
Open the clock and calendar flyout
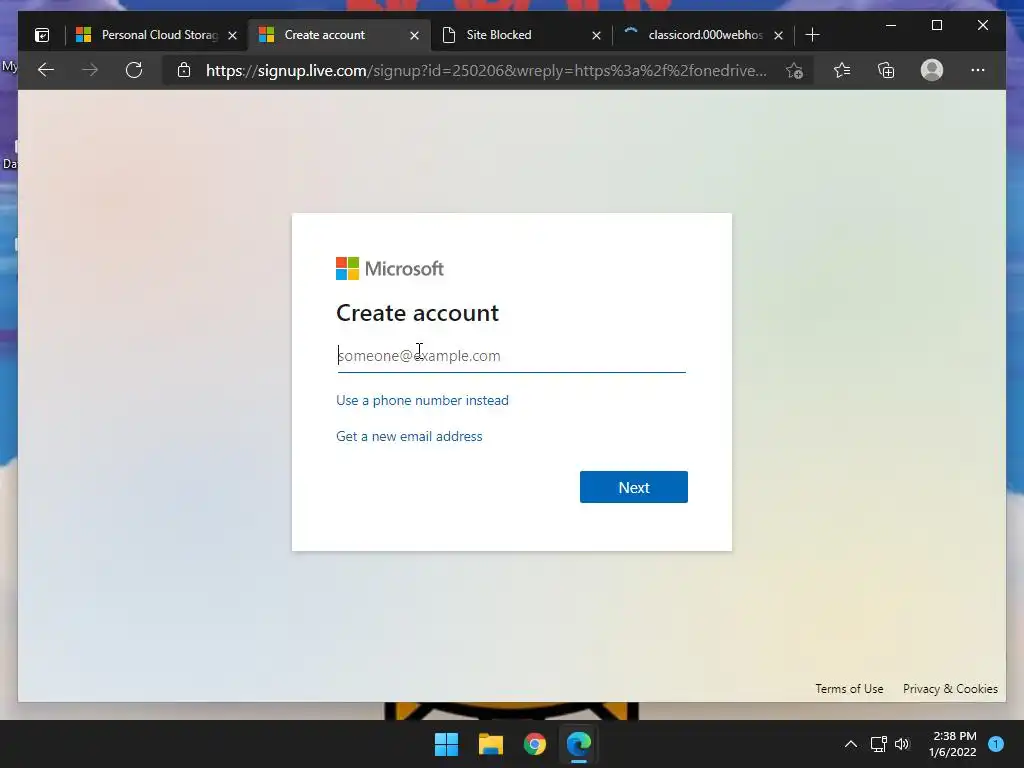point(953,744)
